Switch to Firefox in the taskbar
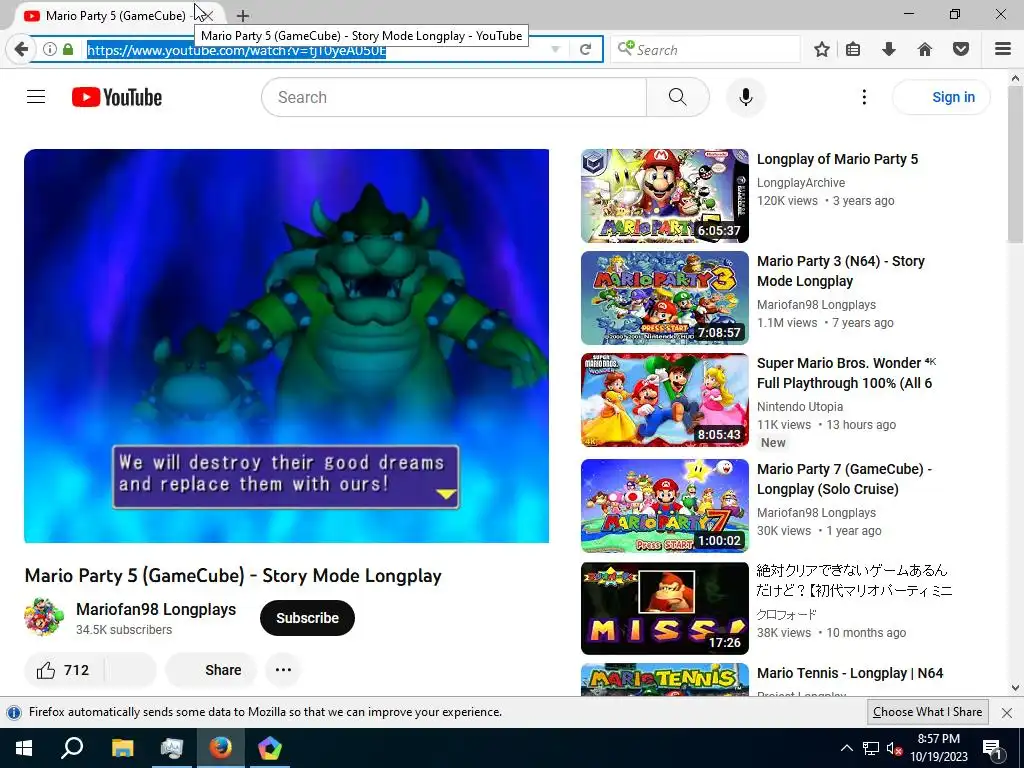 pos(220,748)
